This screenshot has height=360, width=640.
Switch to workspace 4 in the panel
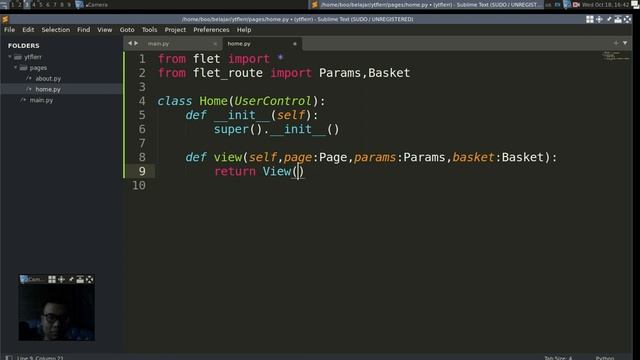coord(33,4)
